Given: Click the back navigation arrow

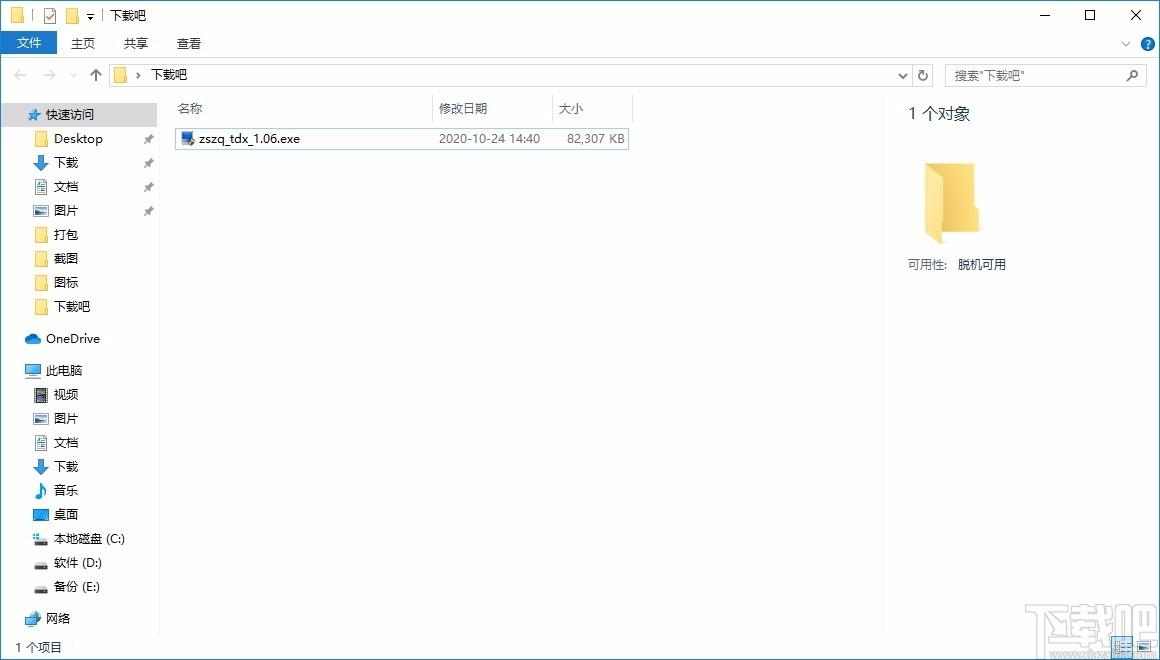Looking at the screenshot, I should coord(21,75).
